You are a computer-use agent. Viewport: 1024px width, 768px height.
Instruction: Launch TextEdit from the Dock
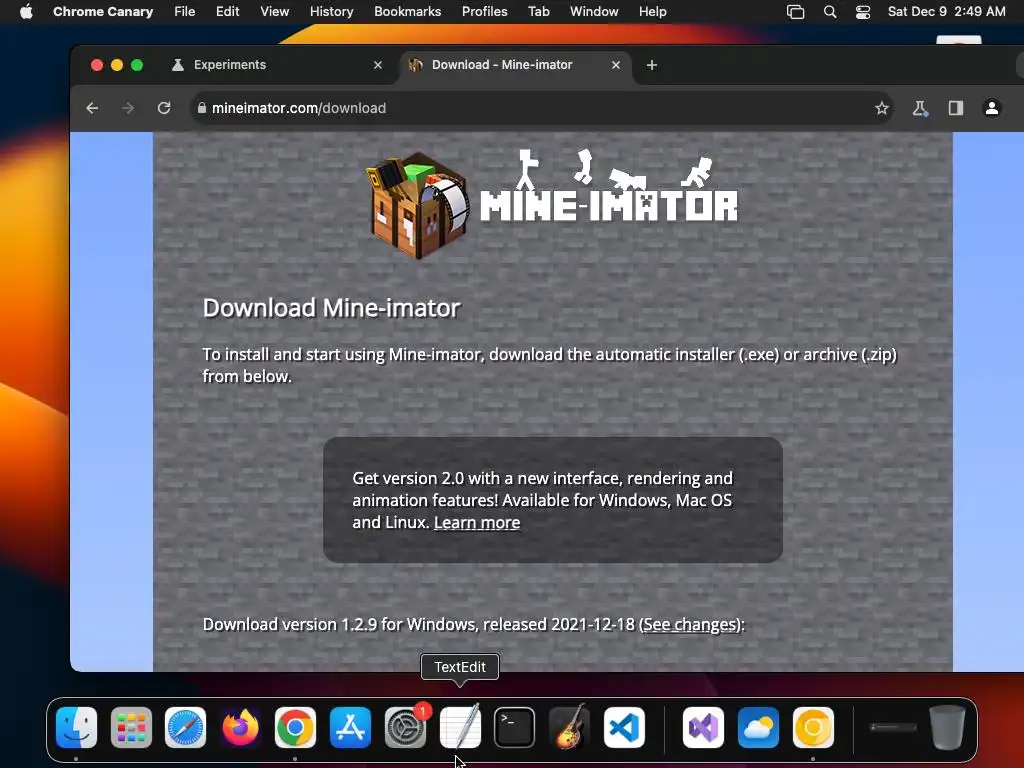(x=460, y=728)
